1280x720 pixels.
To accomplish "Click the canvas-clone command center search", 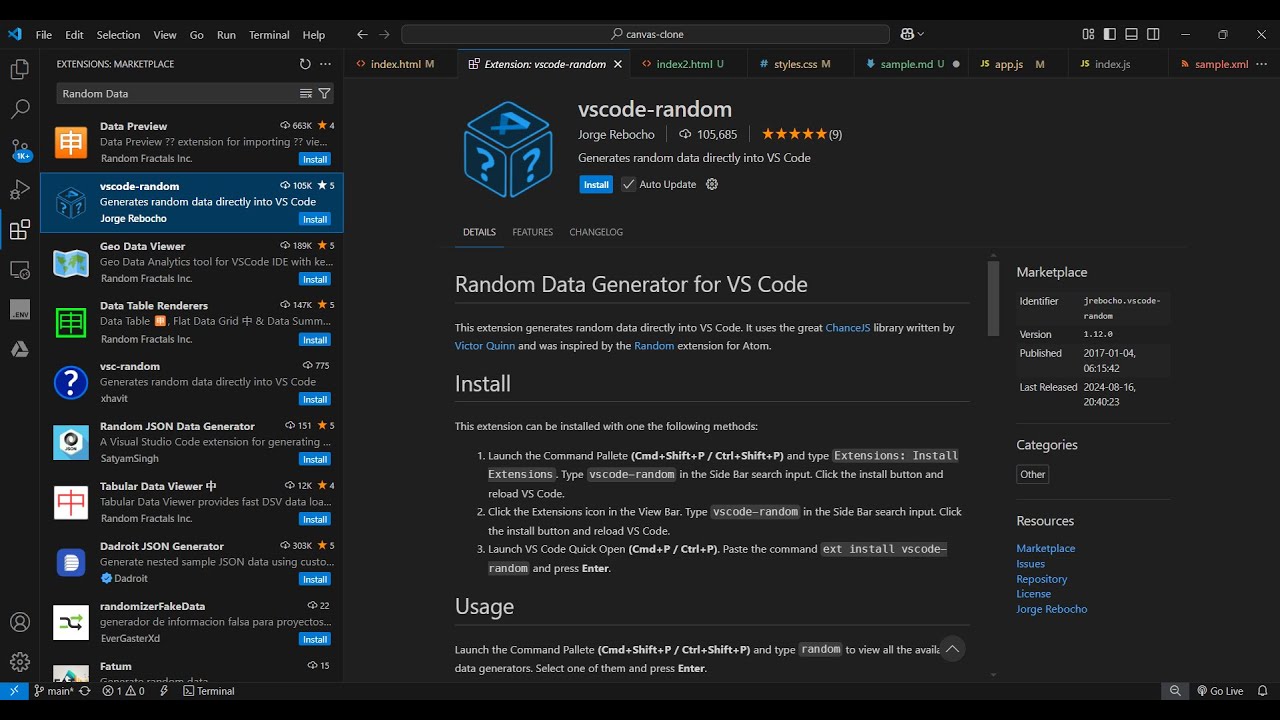I will (644, 34).
